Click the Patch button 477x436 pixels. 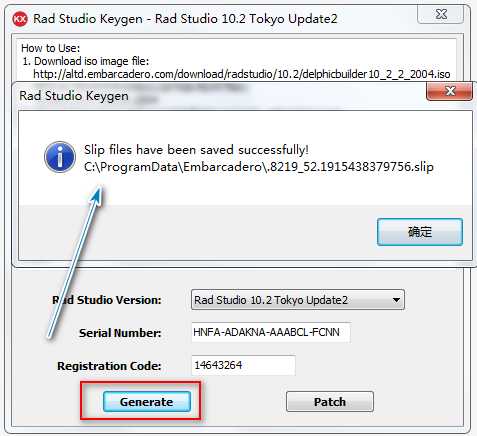click(330, 402)
